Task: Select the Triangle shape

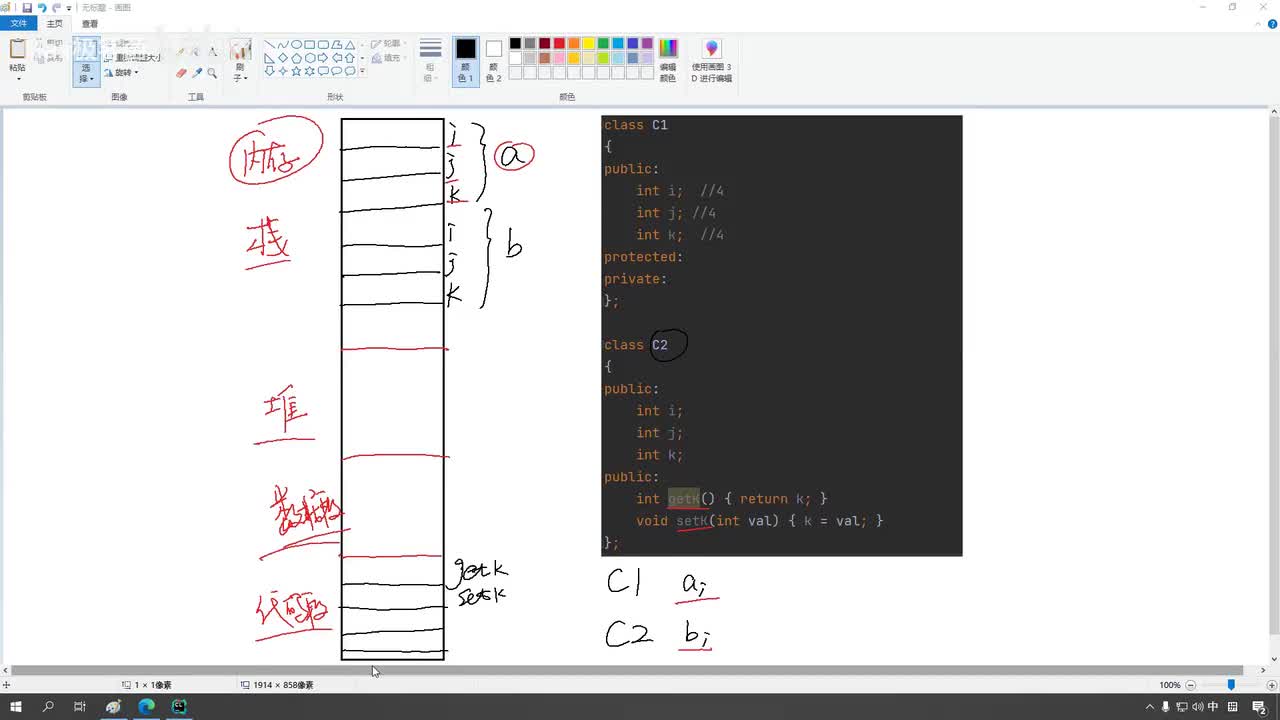Action: tap(350, 44)
